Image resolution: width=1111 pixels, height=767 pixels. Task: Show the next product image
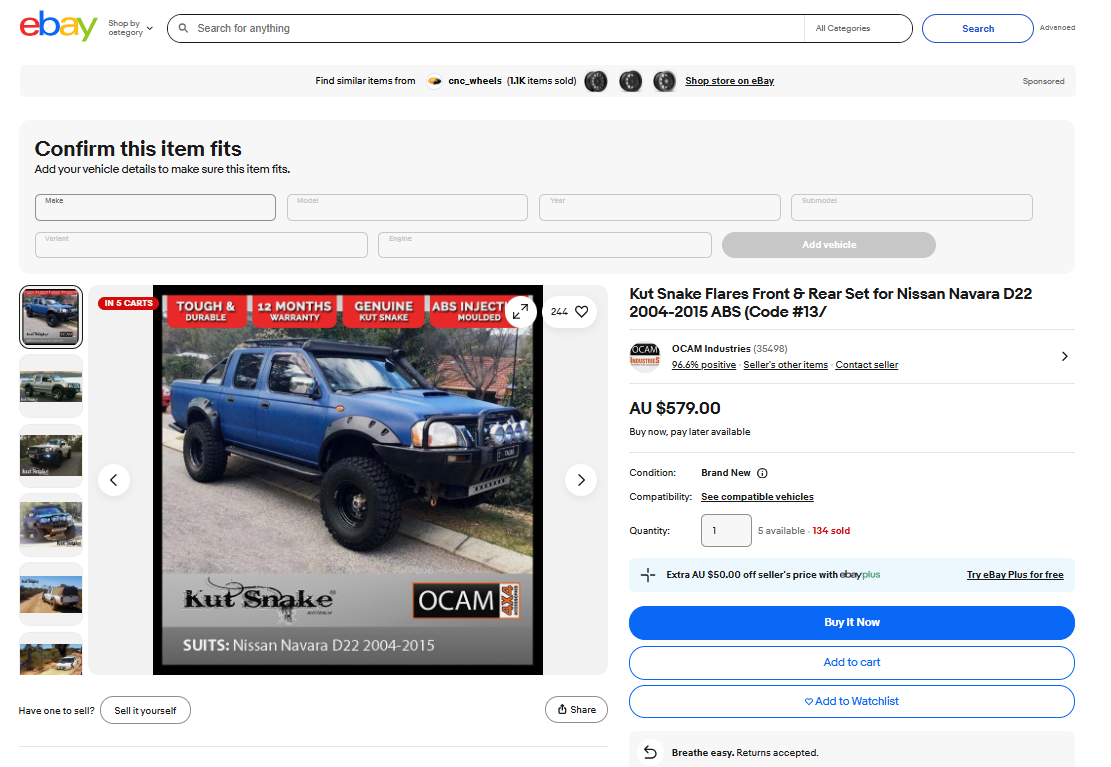coord(581,480)
